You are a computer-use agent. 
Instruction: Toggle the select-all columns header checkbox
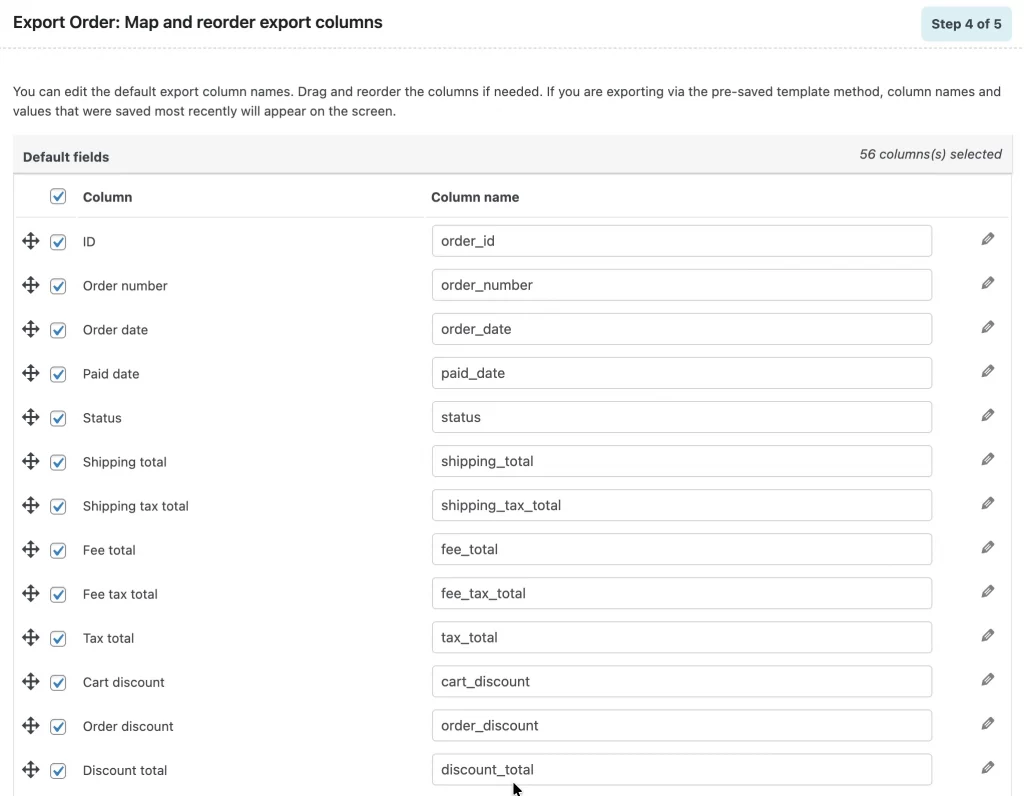coord(58,197)
